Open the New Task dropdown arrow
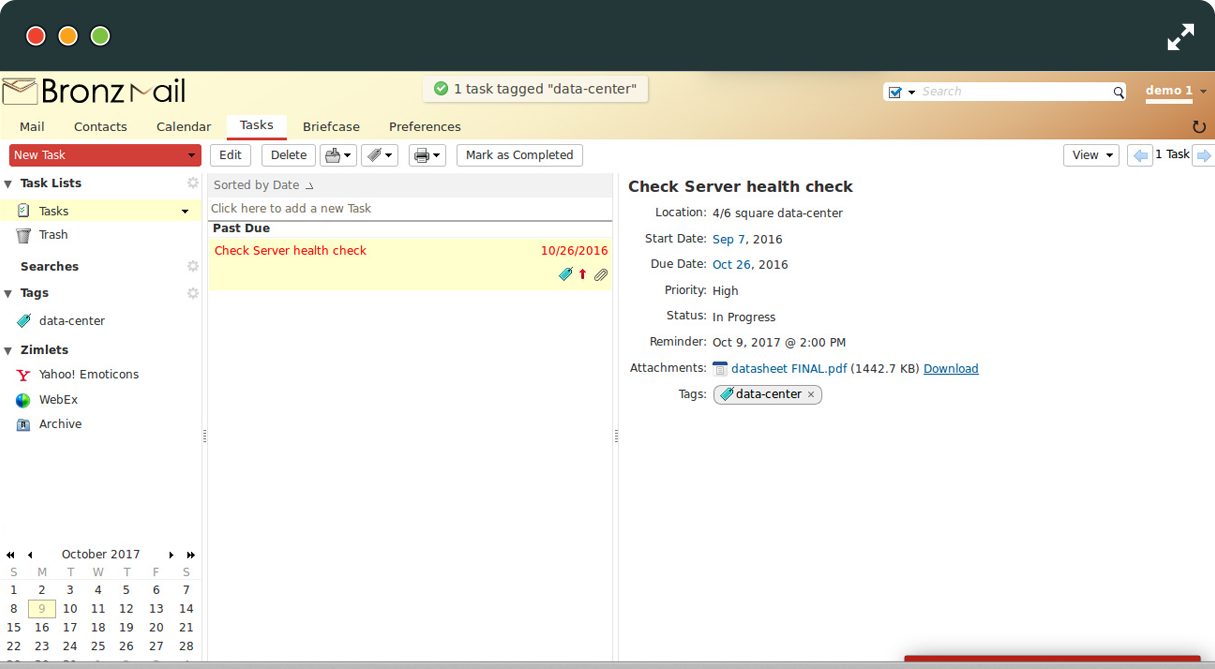Viewport: 1215px width, 669px height. click(x=191, y=156)
